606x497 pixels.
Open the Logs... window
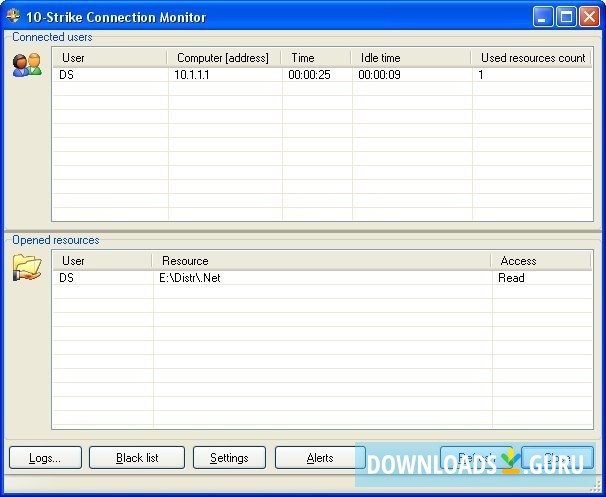[x=45, y=458]
